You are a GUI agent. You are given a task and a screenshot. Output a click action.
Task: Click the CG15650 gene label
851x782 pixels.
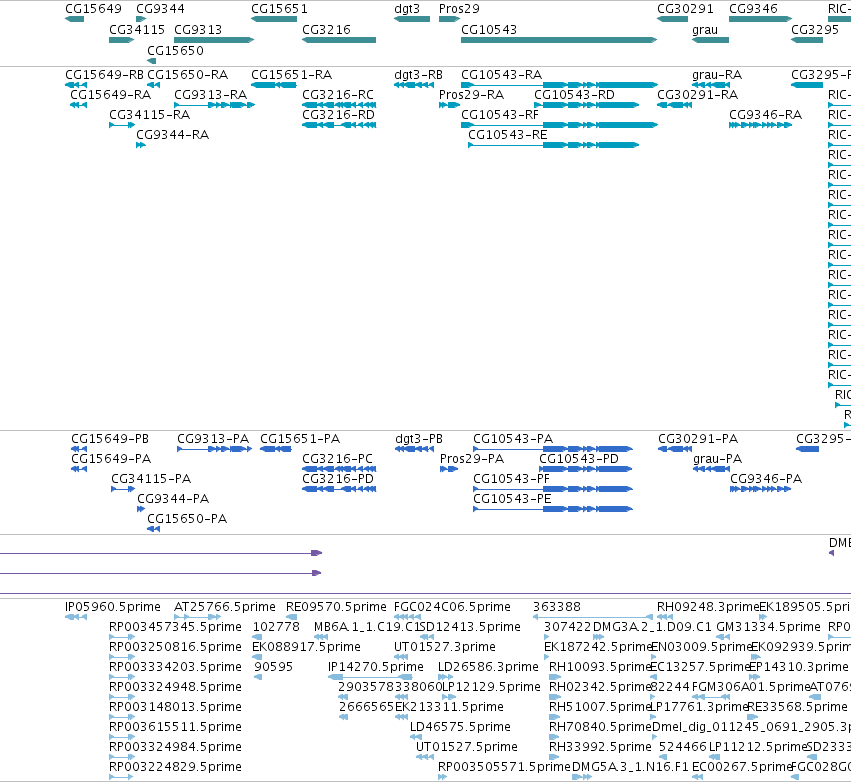coord(175,50)
